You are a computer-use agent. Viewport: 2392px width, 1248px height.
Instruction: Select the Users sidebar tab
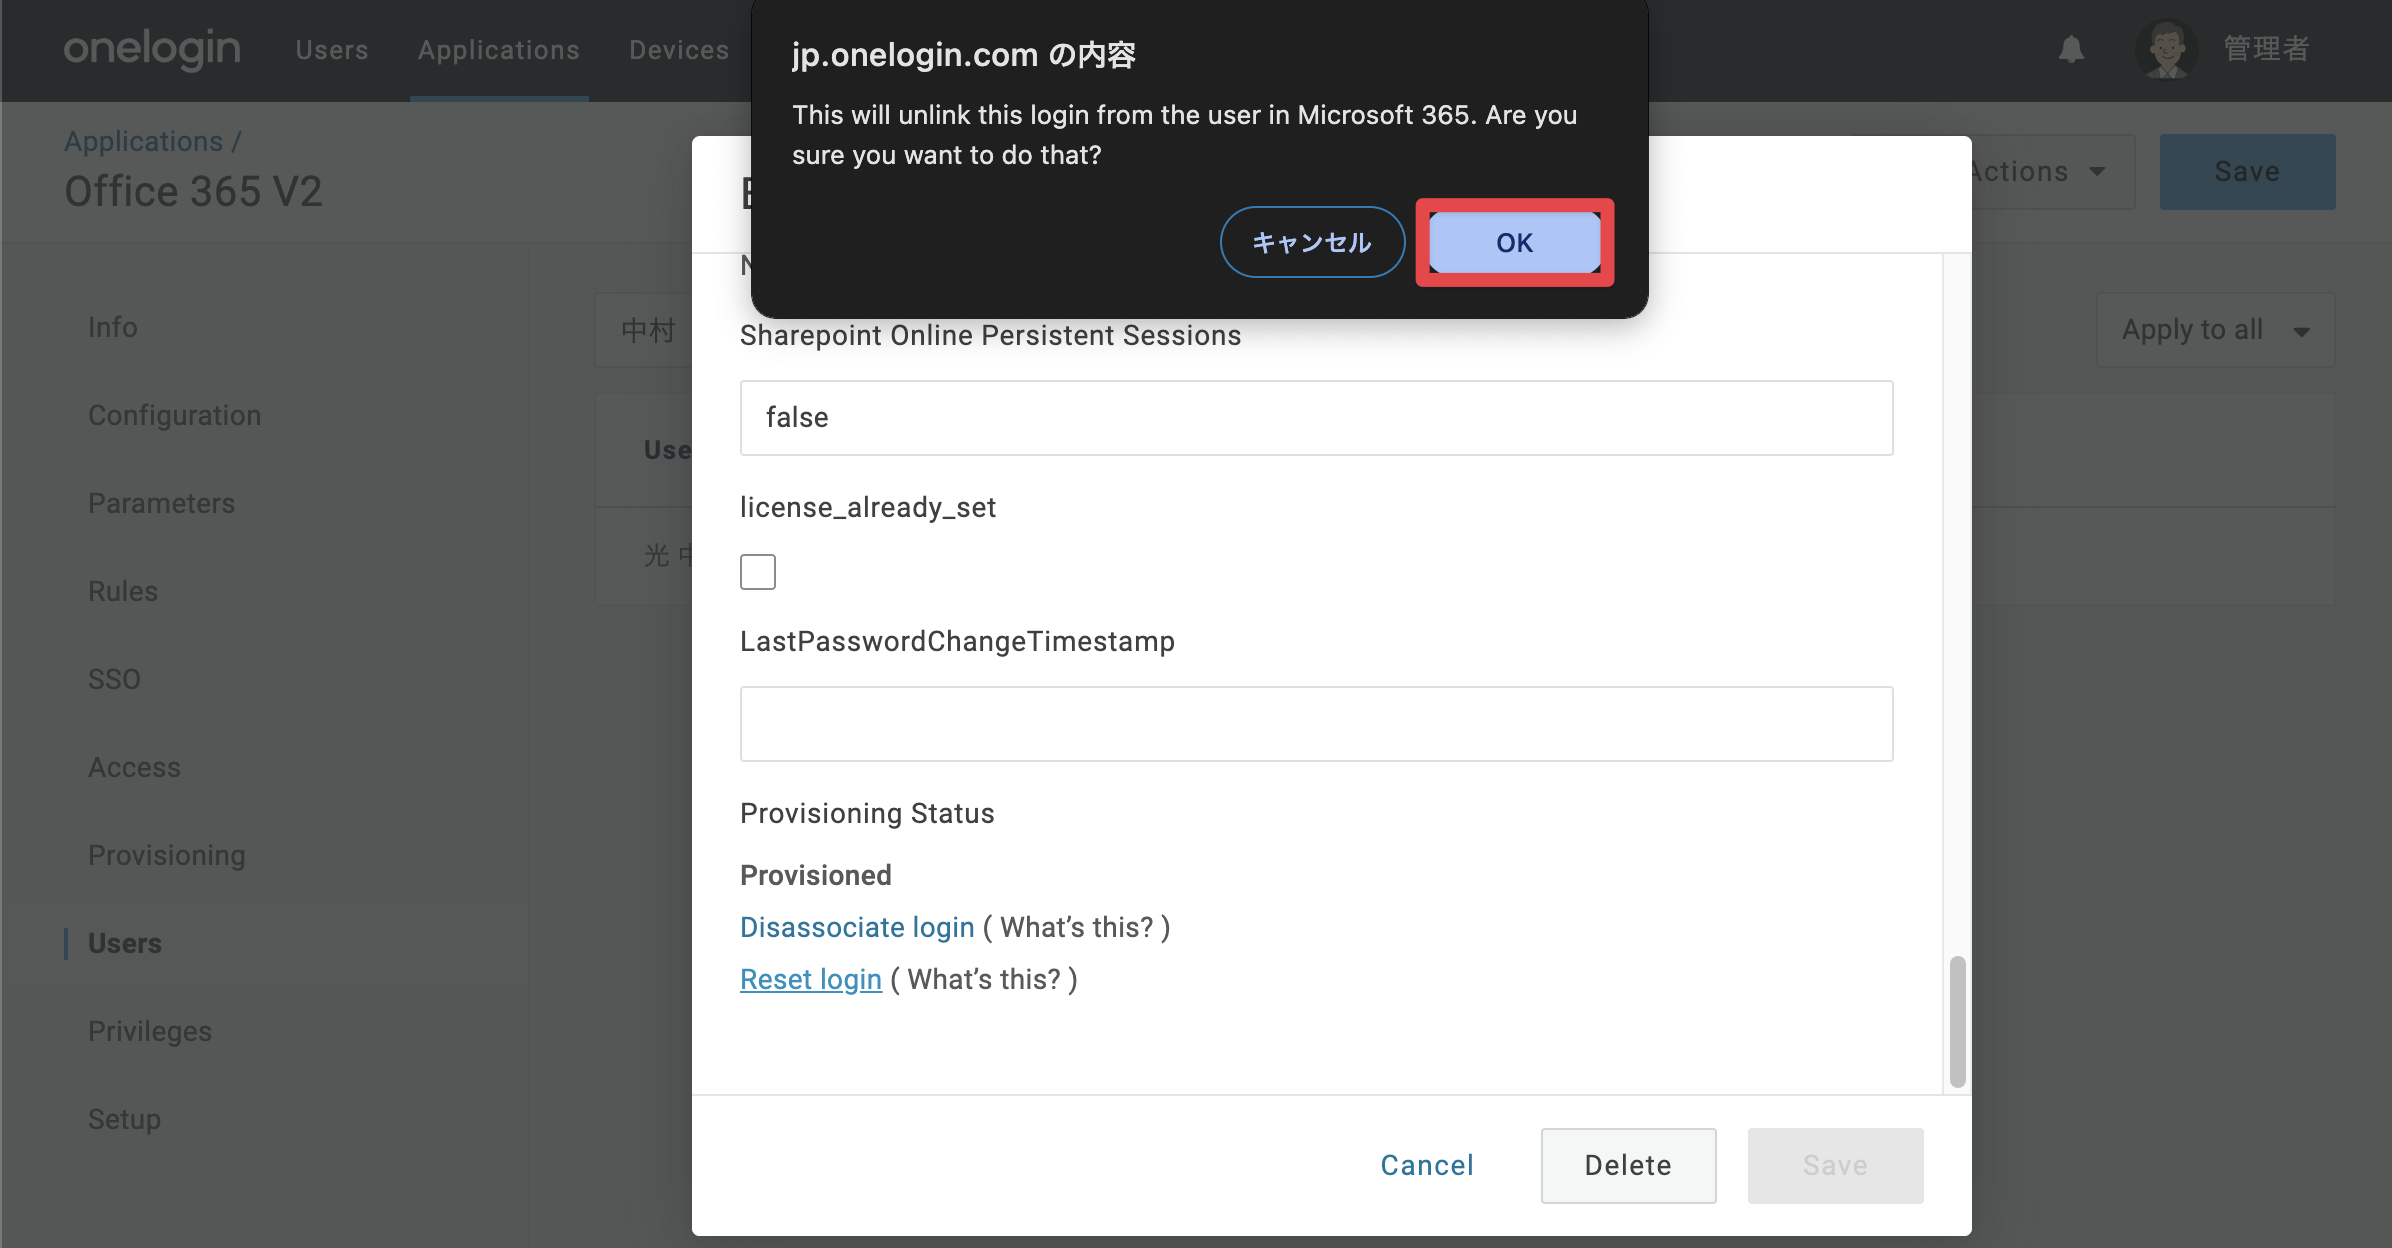coord(125,944)
